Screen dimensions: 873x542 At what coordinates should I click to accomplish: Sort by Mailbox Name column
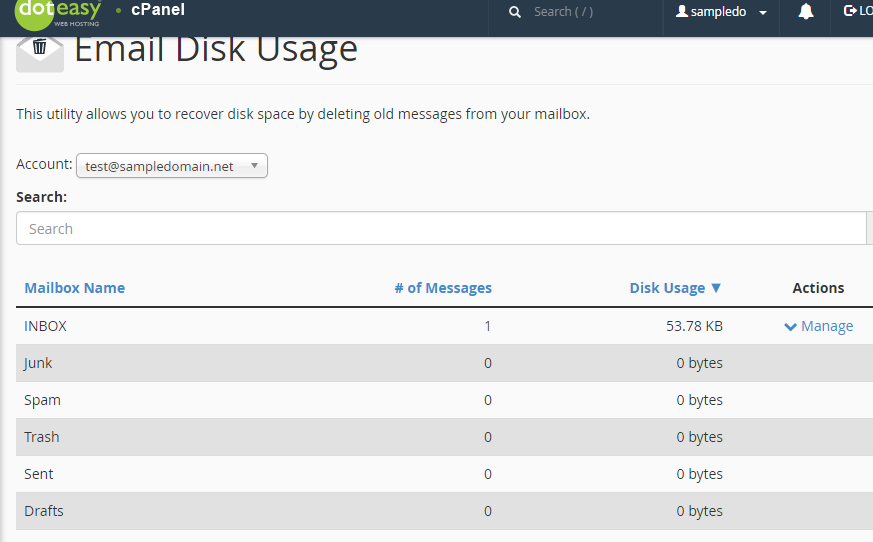(75, 288)
